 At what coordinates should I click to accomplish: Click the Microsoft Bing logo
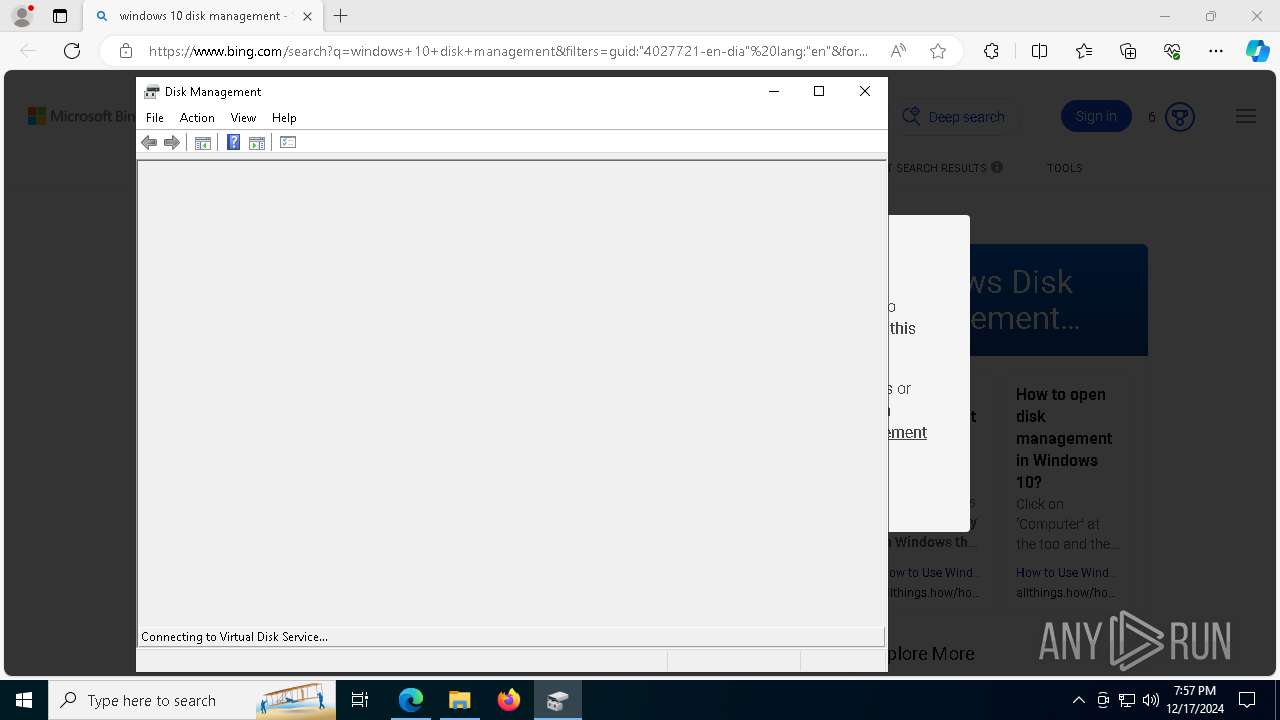(81, 117)
